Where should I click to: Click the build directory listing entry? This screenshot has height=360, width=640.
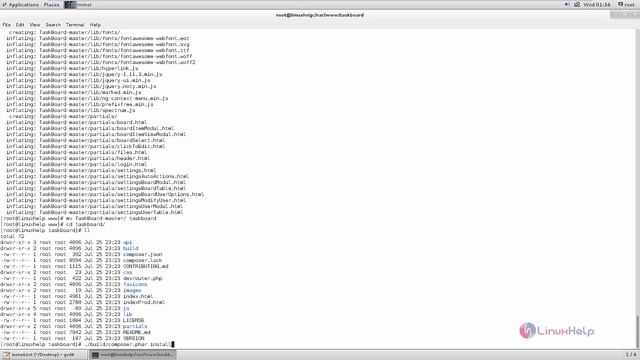(x=131, y=248)
